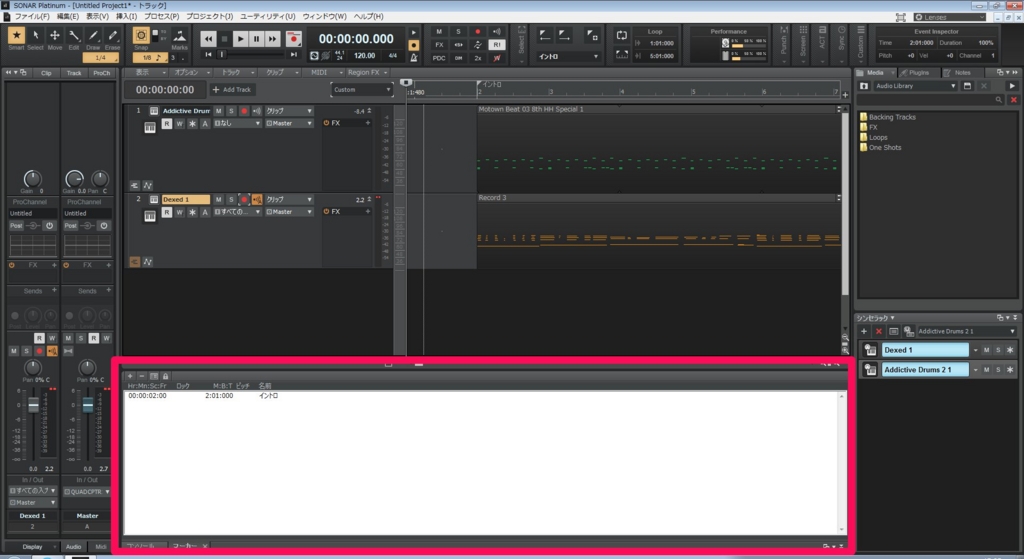1024x559 pixels.
Task: Set loop points to selection
Action: pos(622,55)
